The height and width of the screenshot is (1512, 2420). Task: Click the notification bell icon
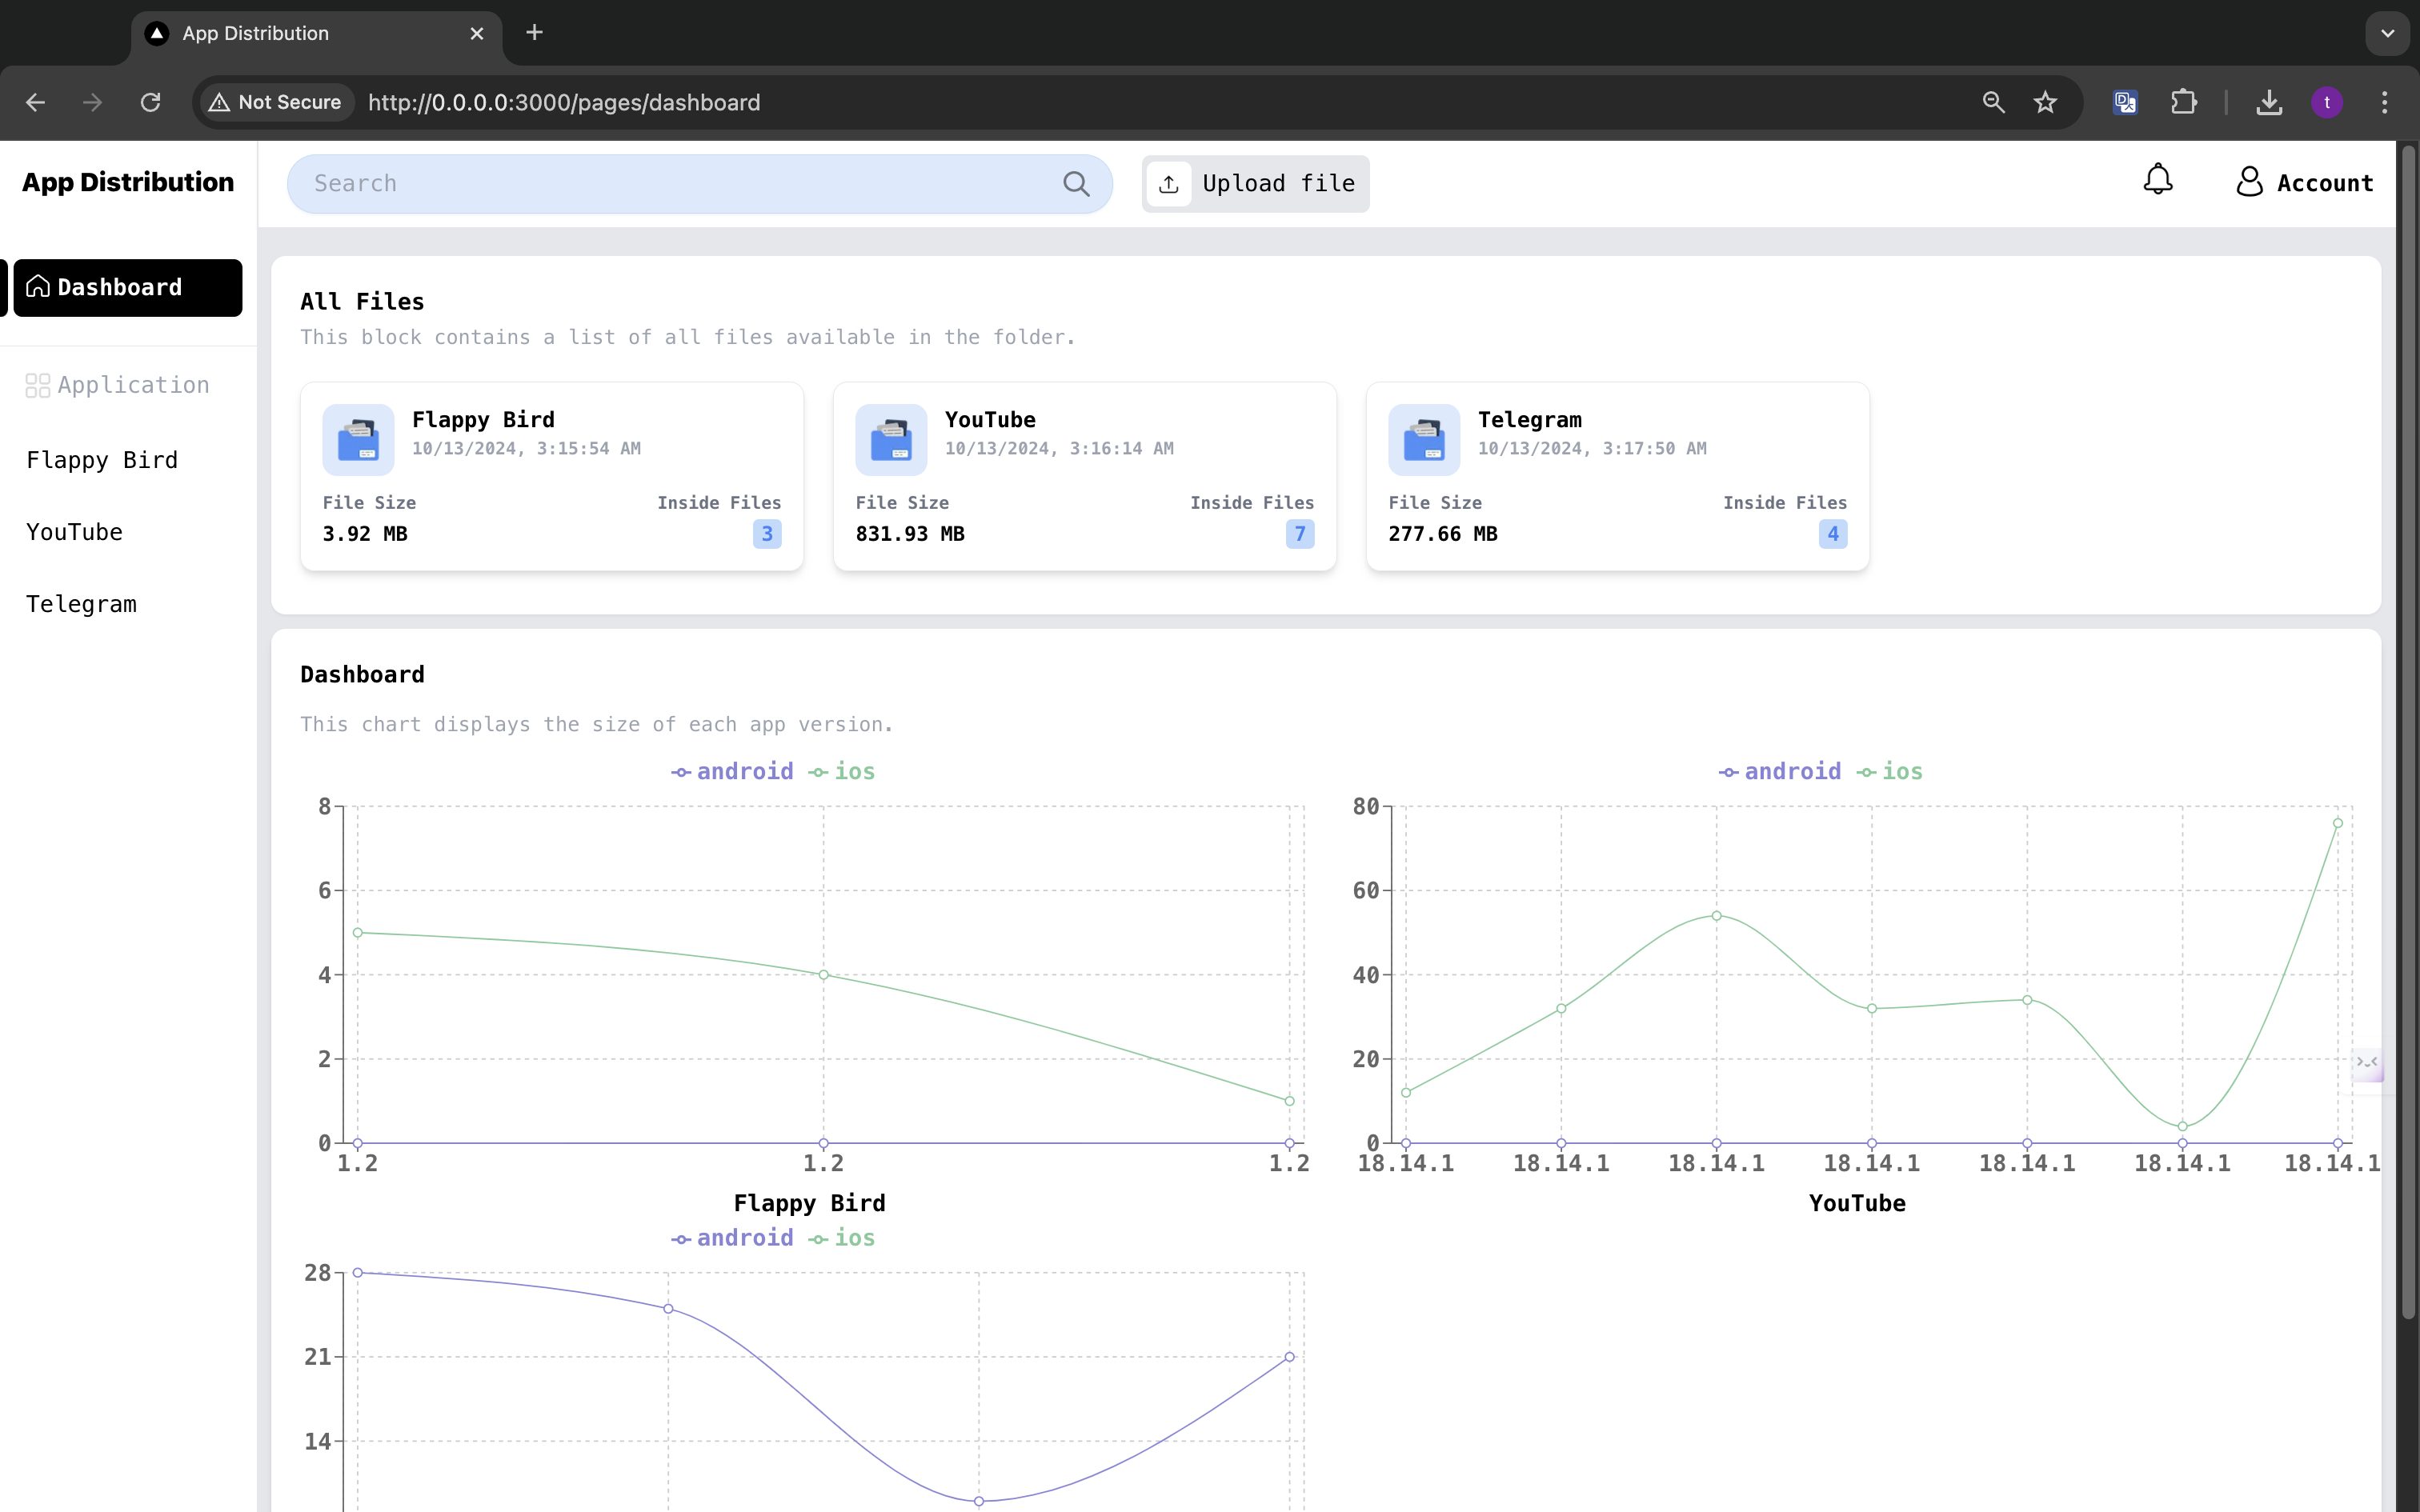pyautogui.click(x=2157, y=181)
